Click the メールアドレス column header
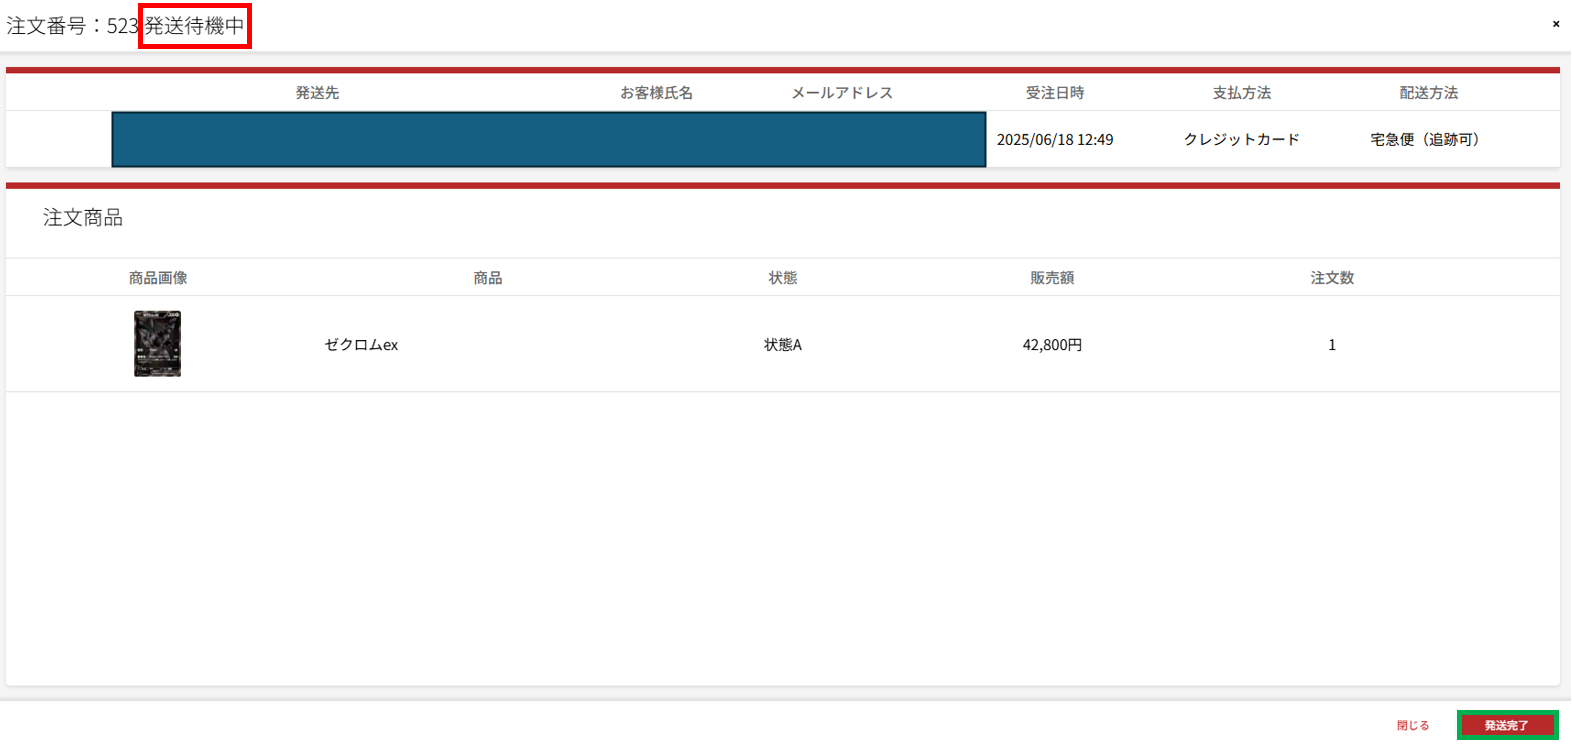This screenshot has height=744, width=1572. coord(841,93)
